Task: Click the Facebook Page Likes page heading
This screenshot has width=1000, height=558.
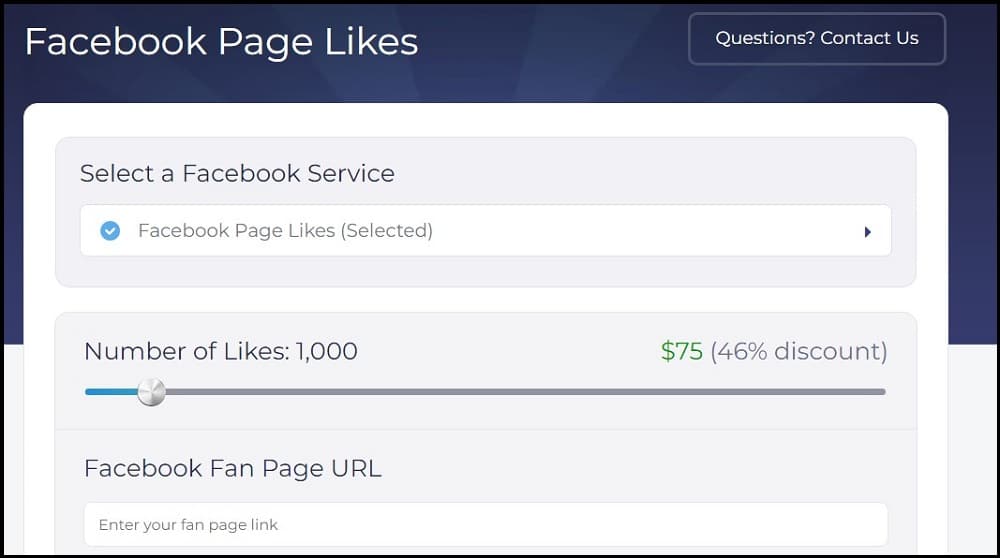Action: pyautogui.click(x=221, y=42)
